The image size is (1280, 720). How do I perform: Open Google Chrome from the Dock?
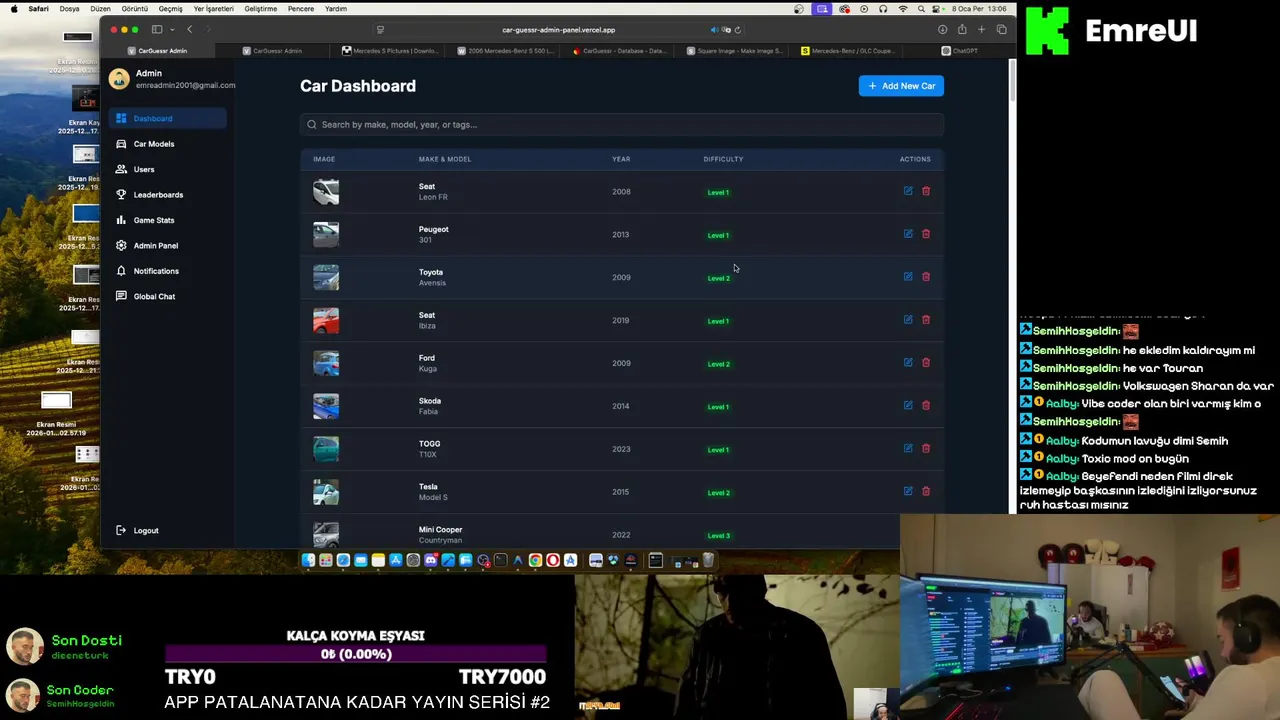click(535, 561)
